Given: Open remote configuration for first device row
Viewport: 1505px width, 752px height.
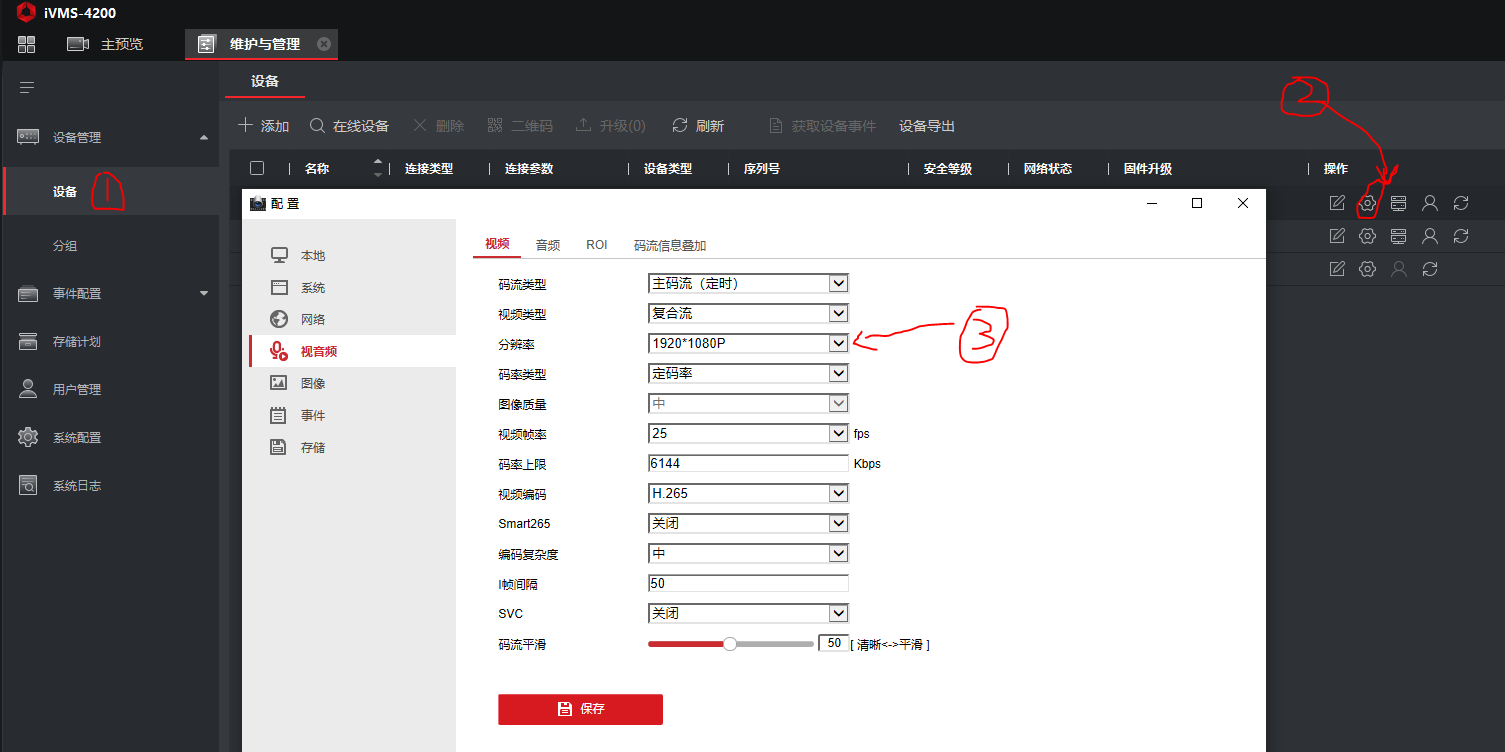Looking at the screenshot, I should [x=1367, y=204].
